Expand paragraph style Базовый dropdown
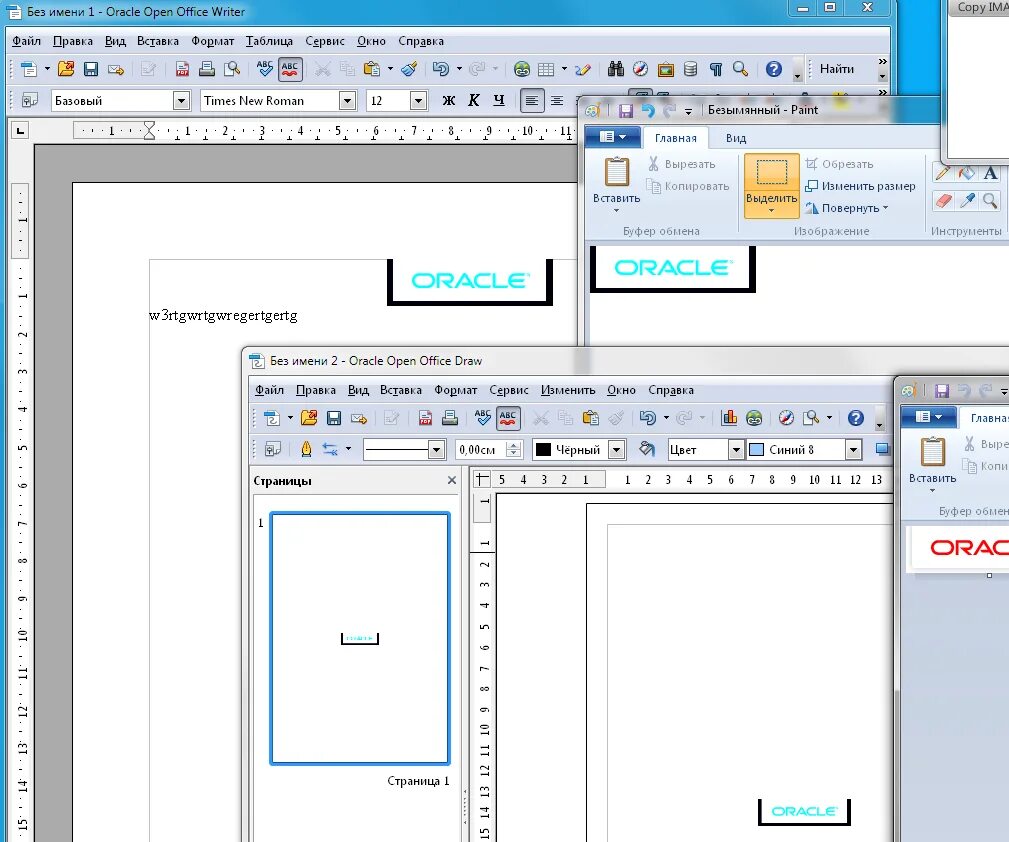 pyautogui.click(x=181, y=100)
